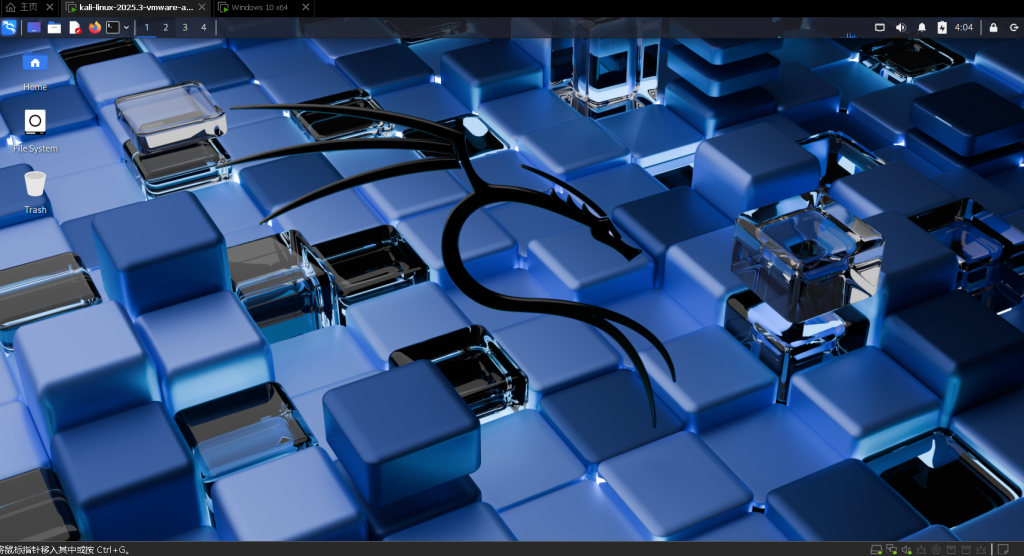
Task: Launch the terminal emulator from the panel
Action: 114,27
